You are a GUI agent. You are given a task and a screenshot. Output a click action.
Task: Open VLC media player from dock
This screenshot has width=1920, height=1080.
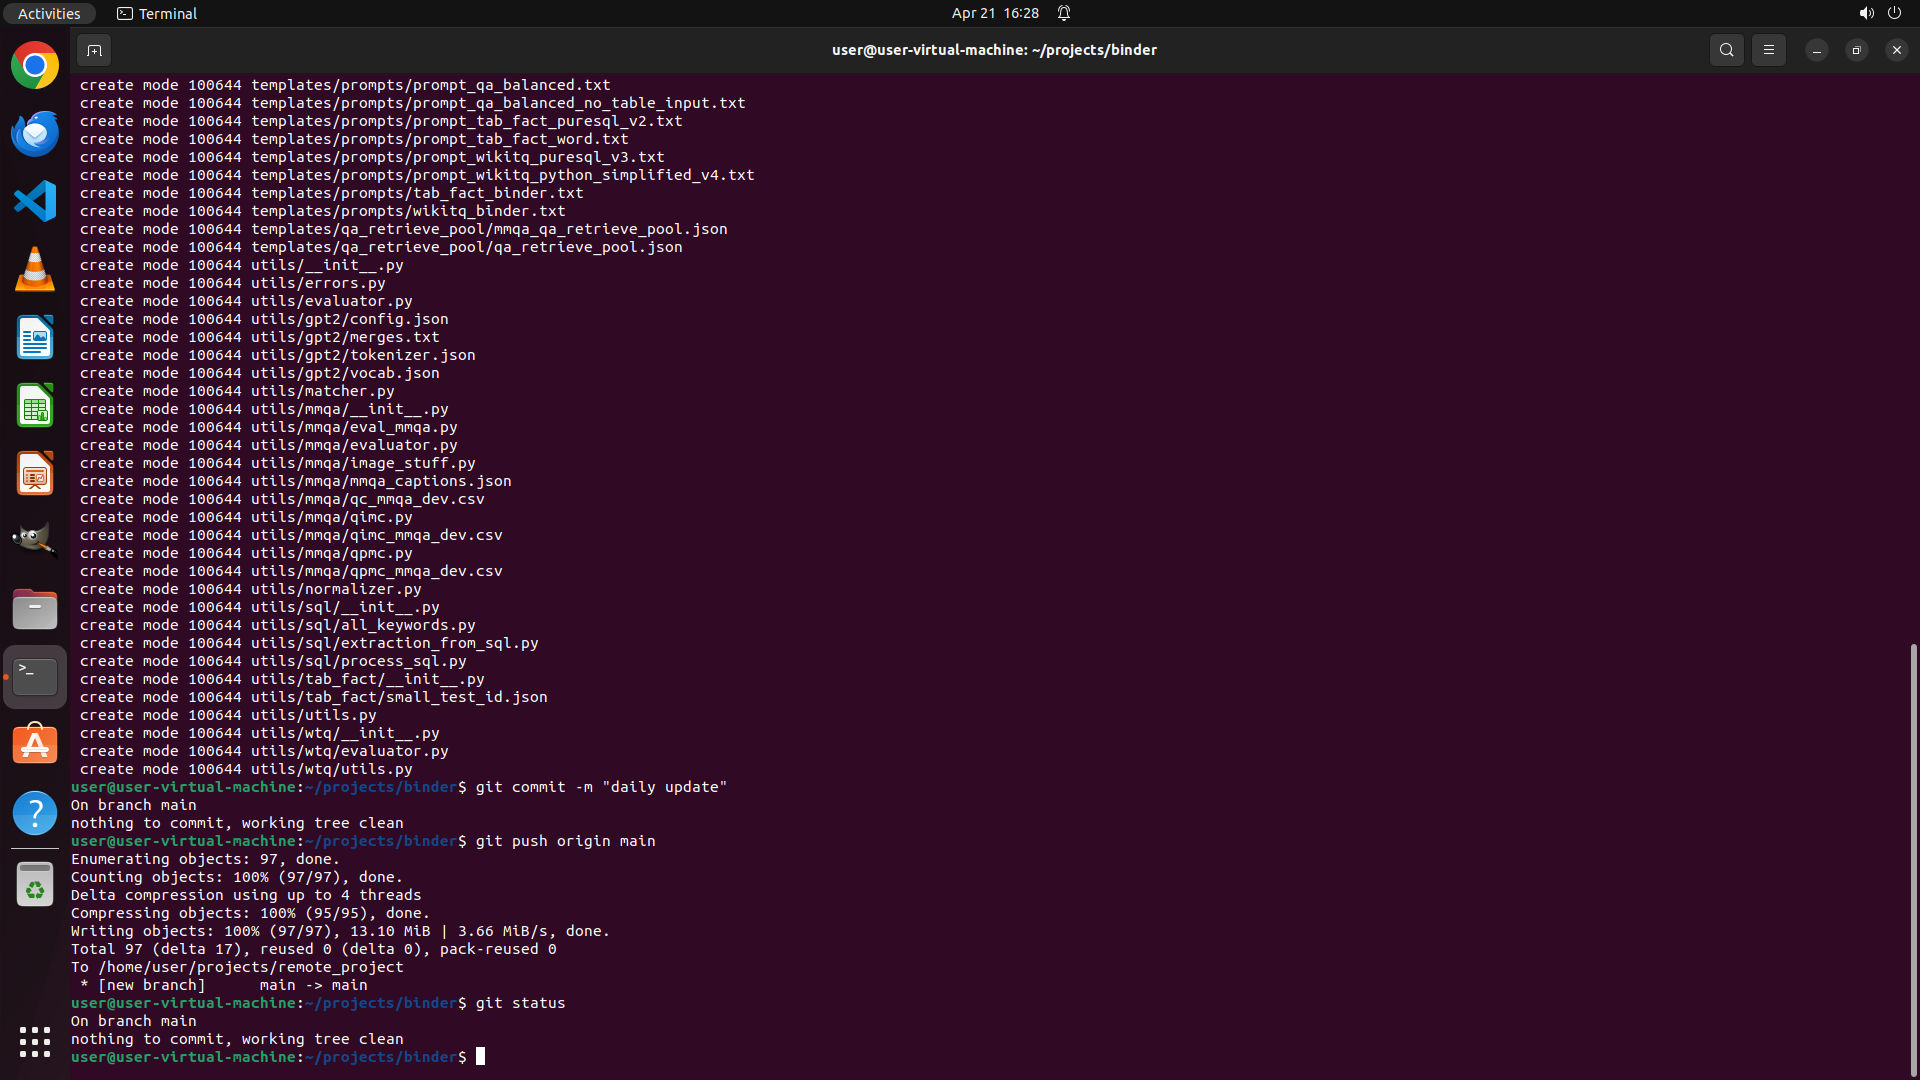tap(35, 269)
